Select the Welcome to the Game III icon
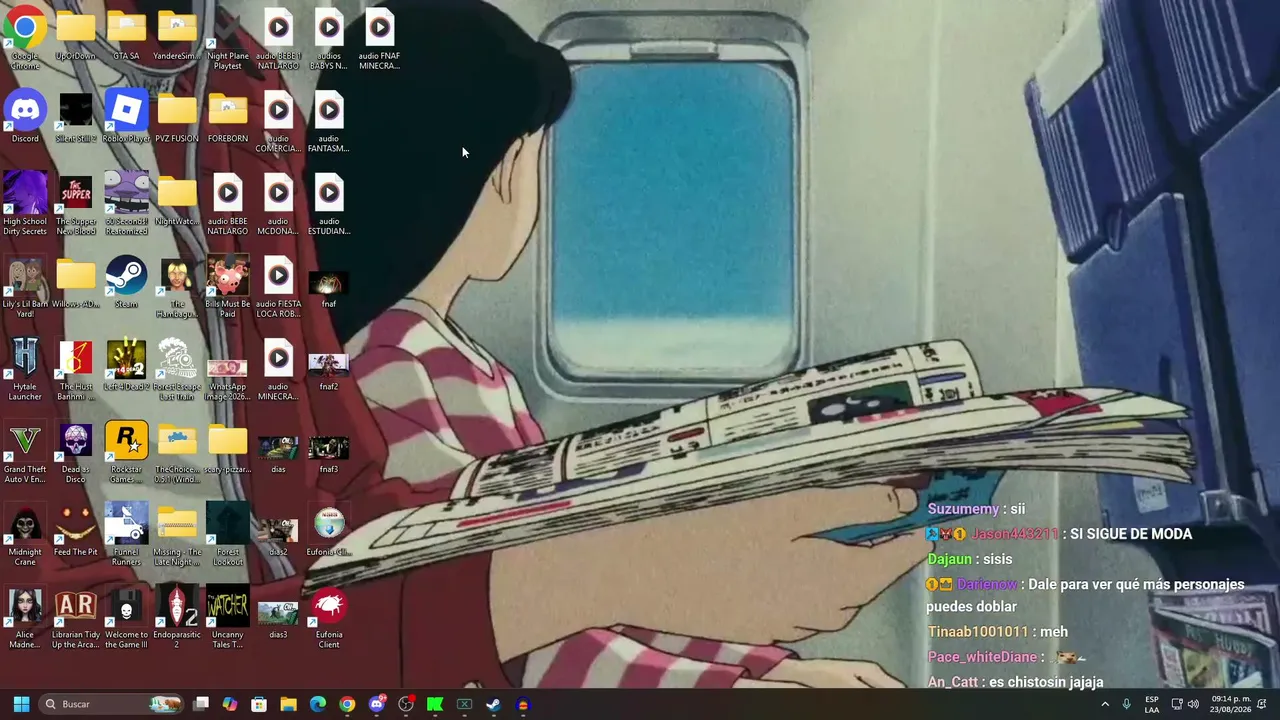 pyautogui.click(x=126, y=619)
